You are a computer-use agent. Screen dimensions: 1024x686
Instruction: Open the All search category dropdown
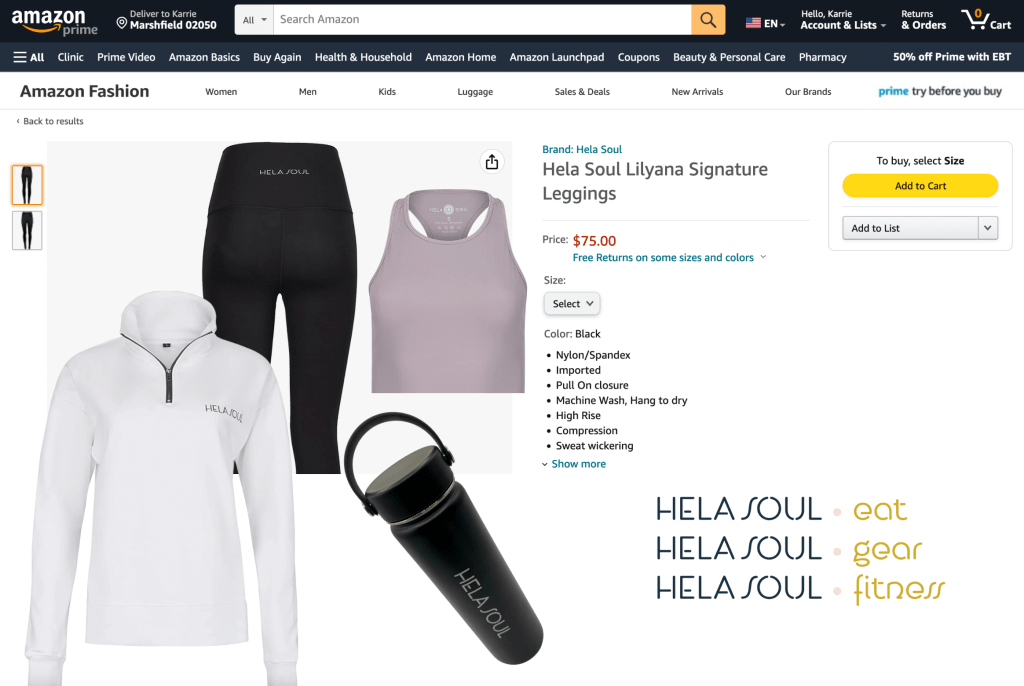[254, 20]
